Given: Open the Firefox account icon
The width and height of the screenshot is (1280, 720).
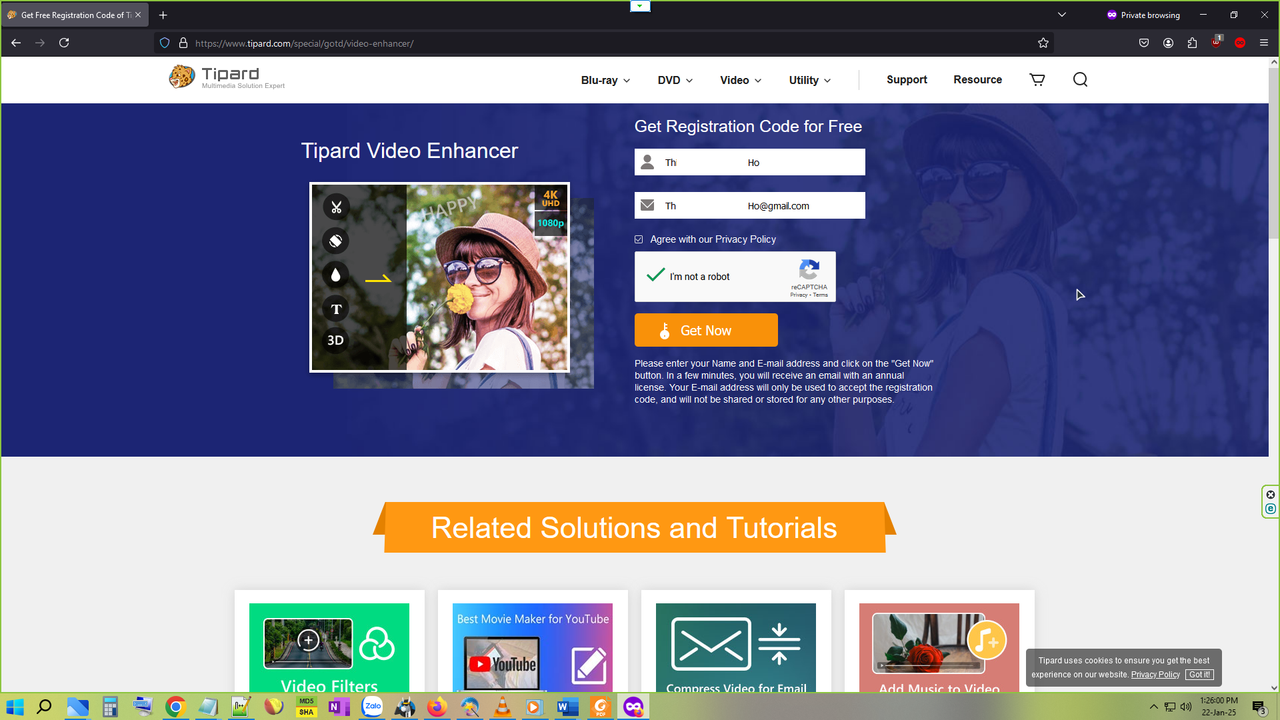Looking at the screenshot, I should click(1168, 43).
